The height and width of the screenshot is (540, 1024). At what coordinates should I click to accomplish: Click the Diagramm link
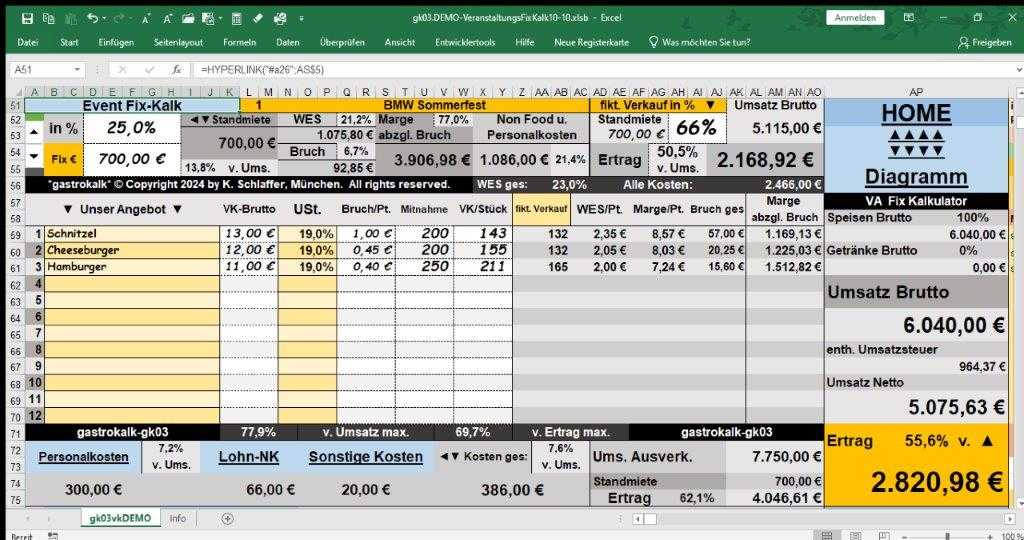coord(916,177)
